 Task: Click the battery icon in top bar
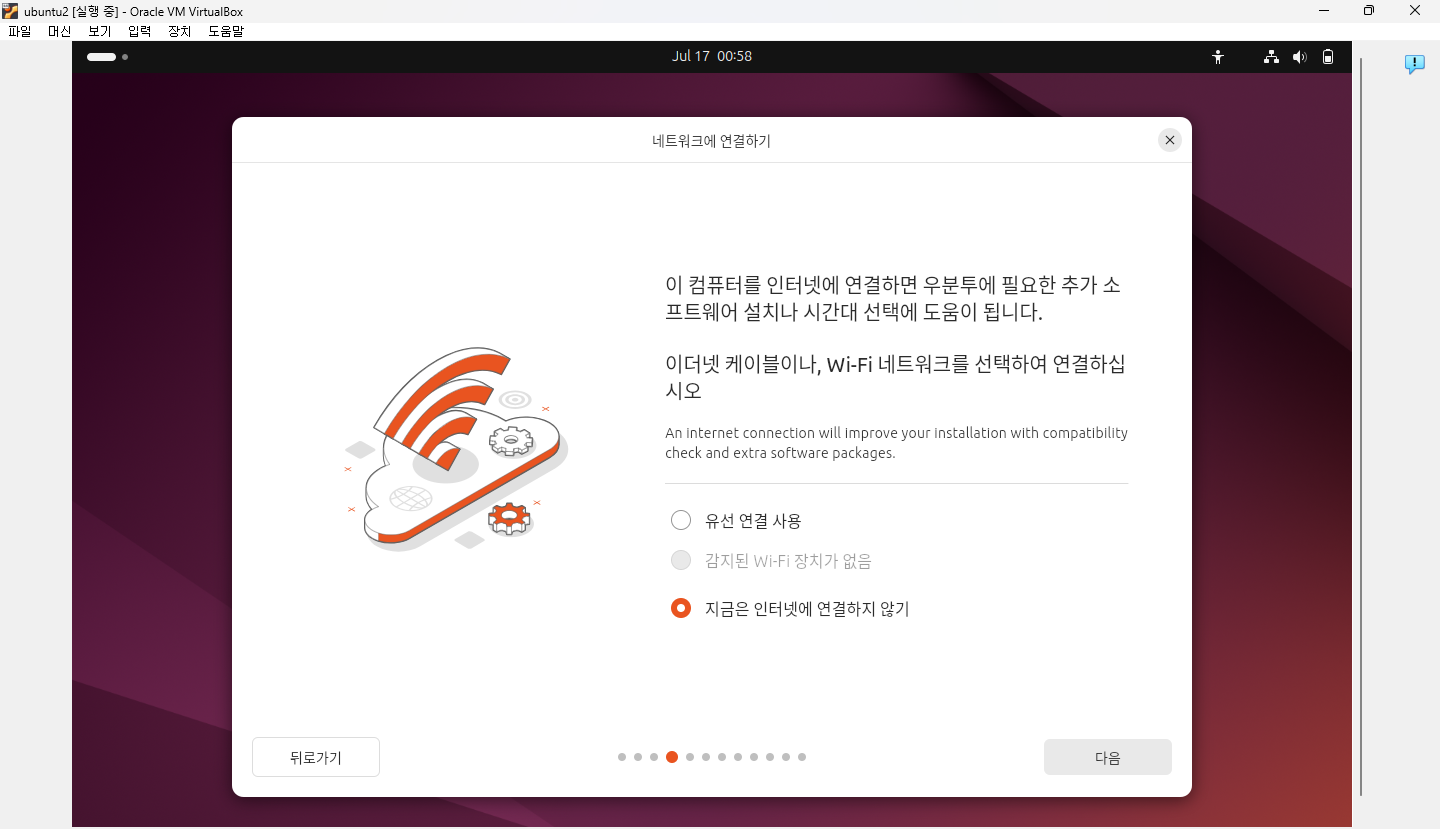tap(1328, 57)
